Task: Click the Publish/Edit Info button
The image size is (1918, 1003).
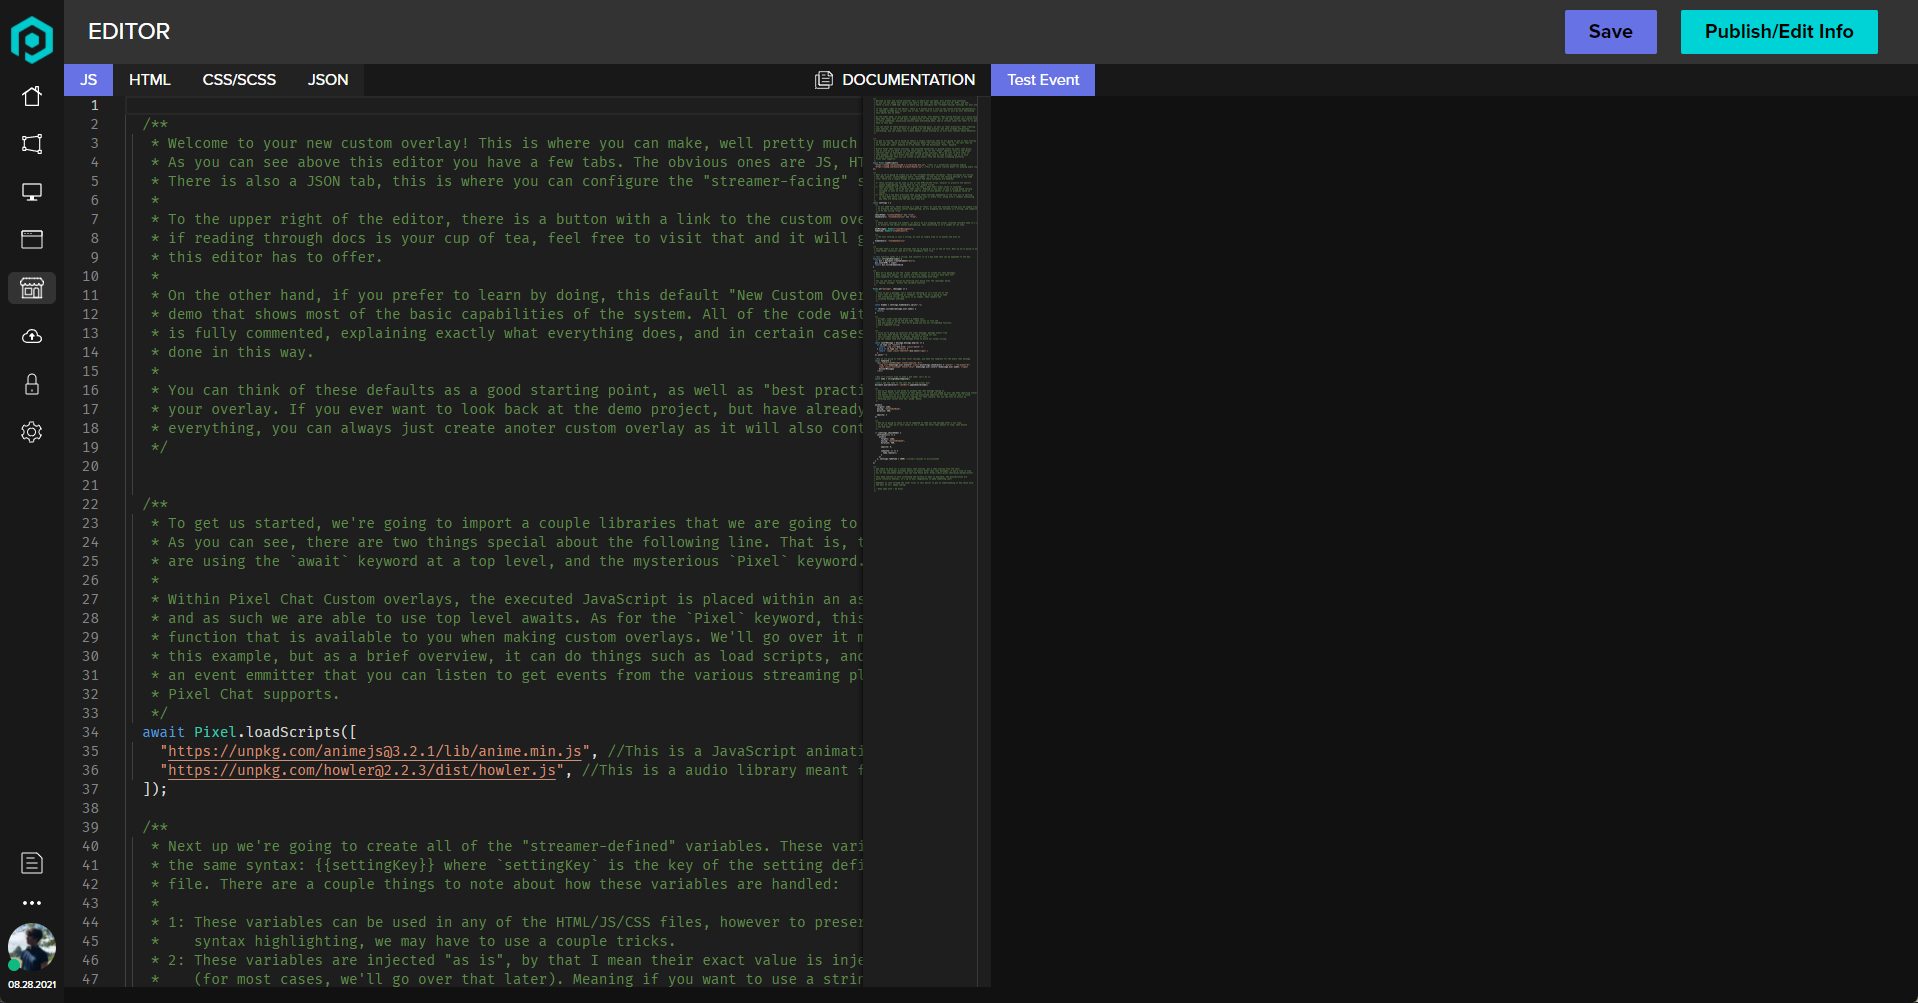Action: coord(1778,31)
